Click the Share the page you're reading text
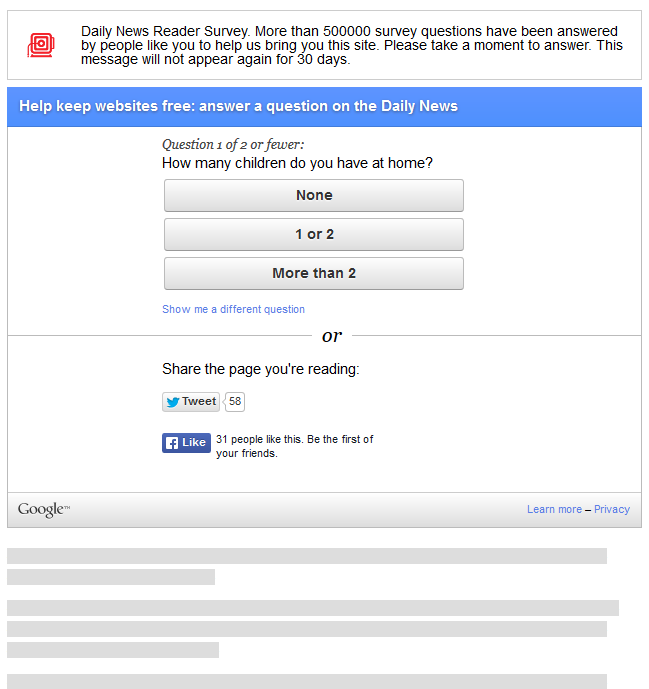 pos(260,370)
